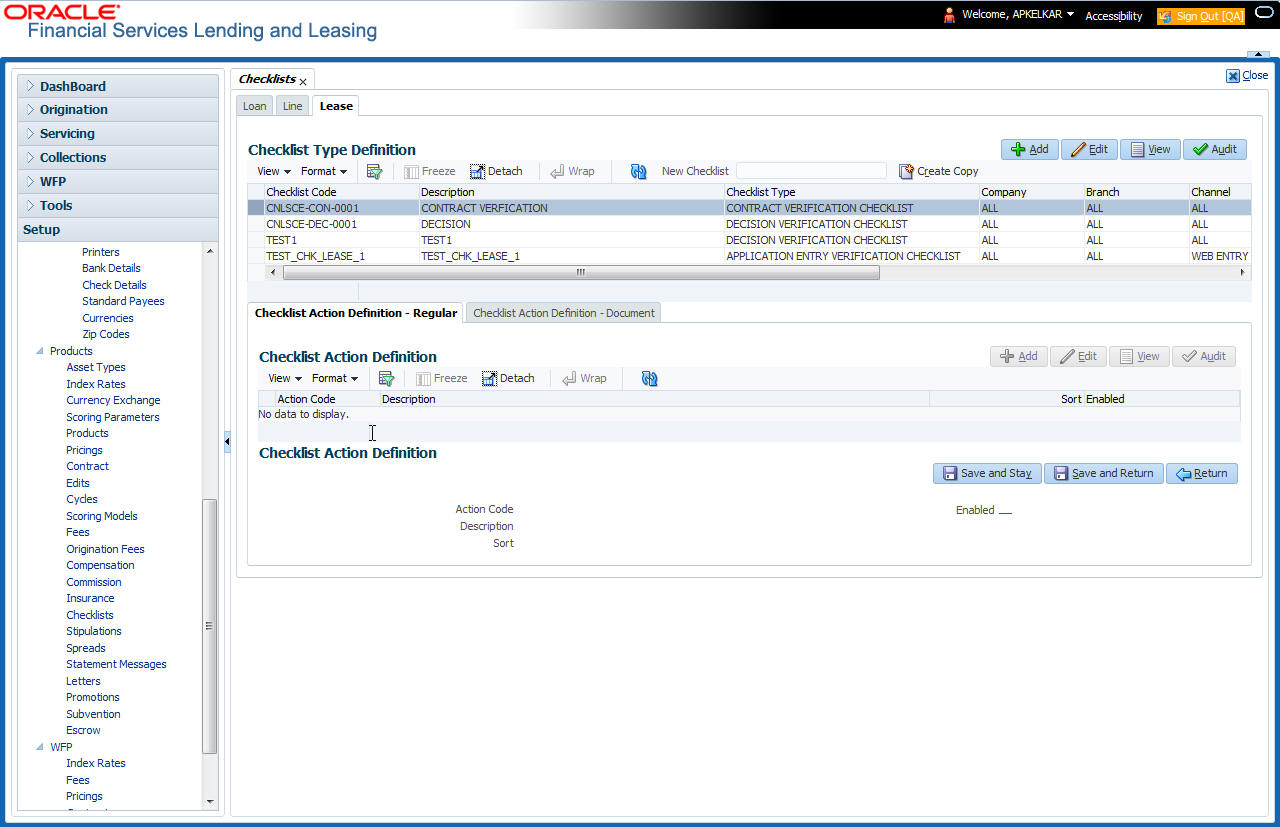Click the New Checklist input field
The height and width of the screenshot is (827, 1280).
[811, 171]
